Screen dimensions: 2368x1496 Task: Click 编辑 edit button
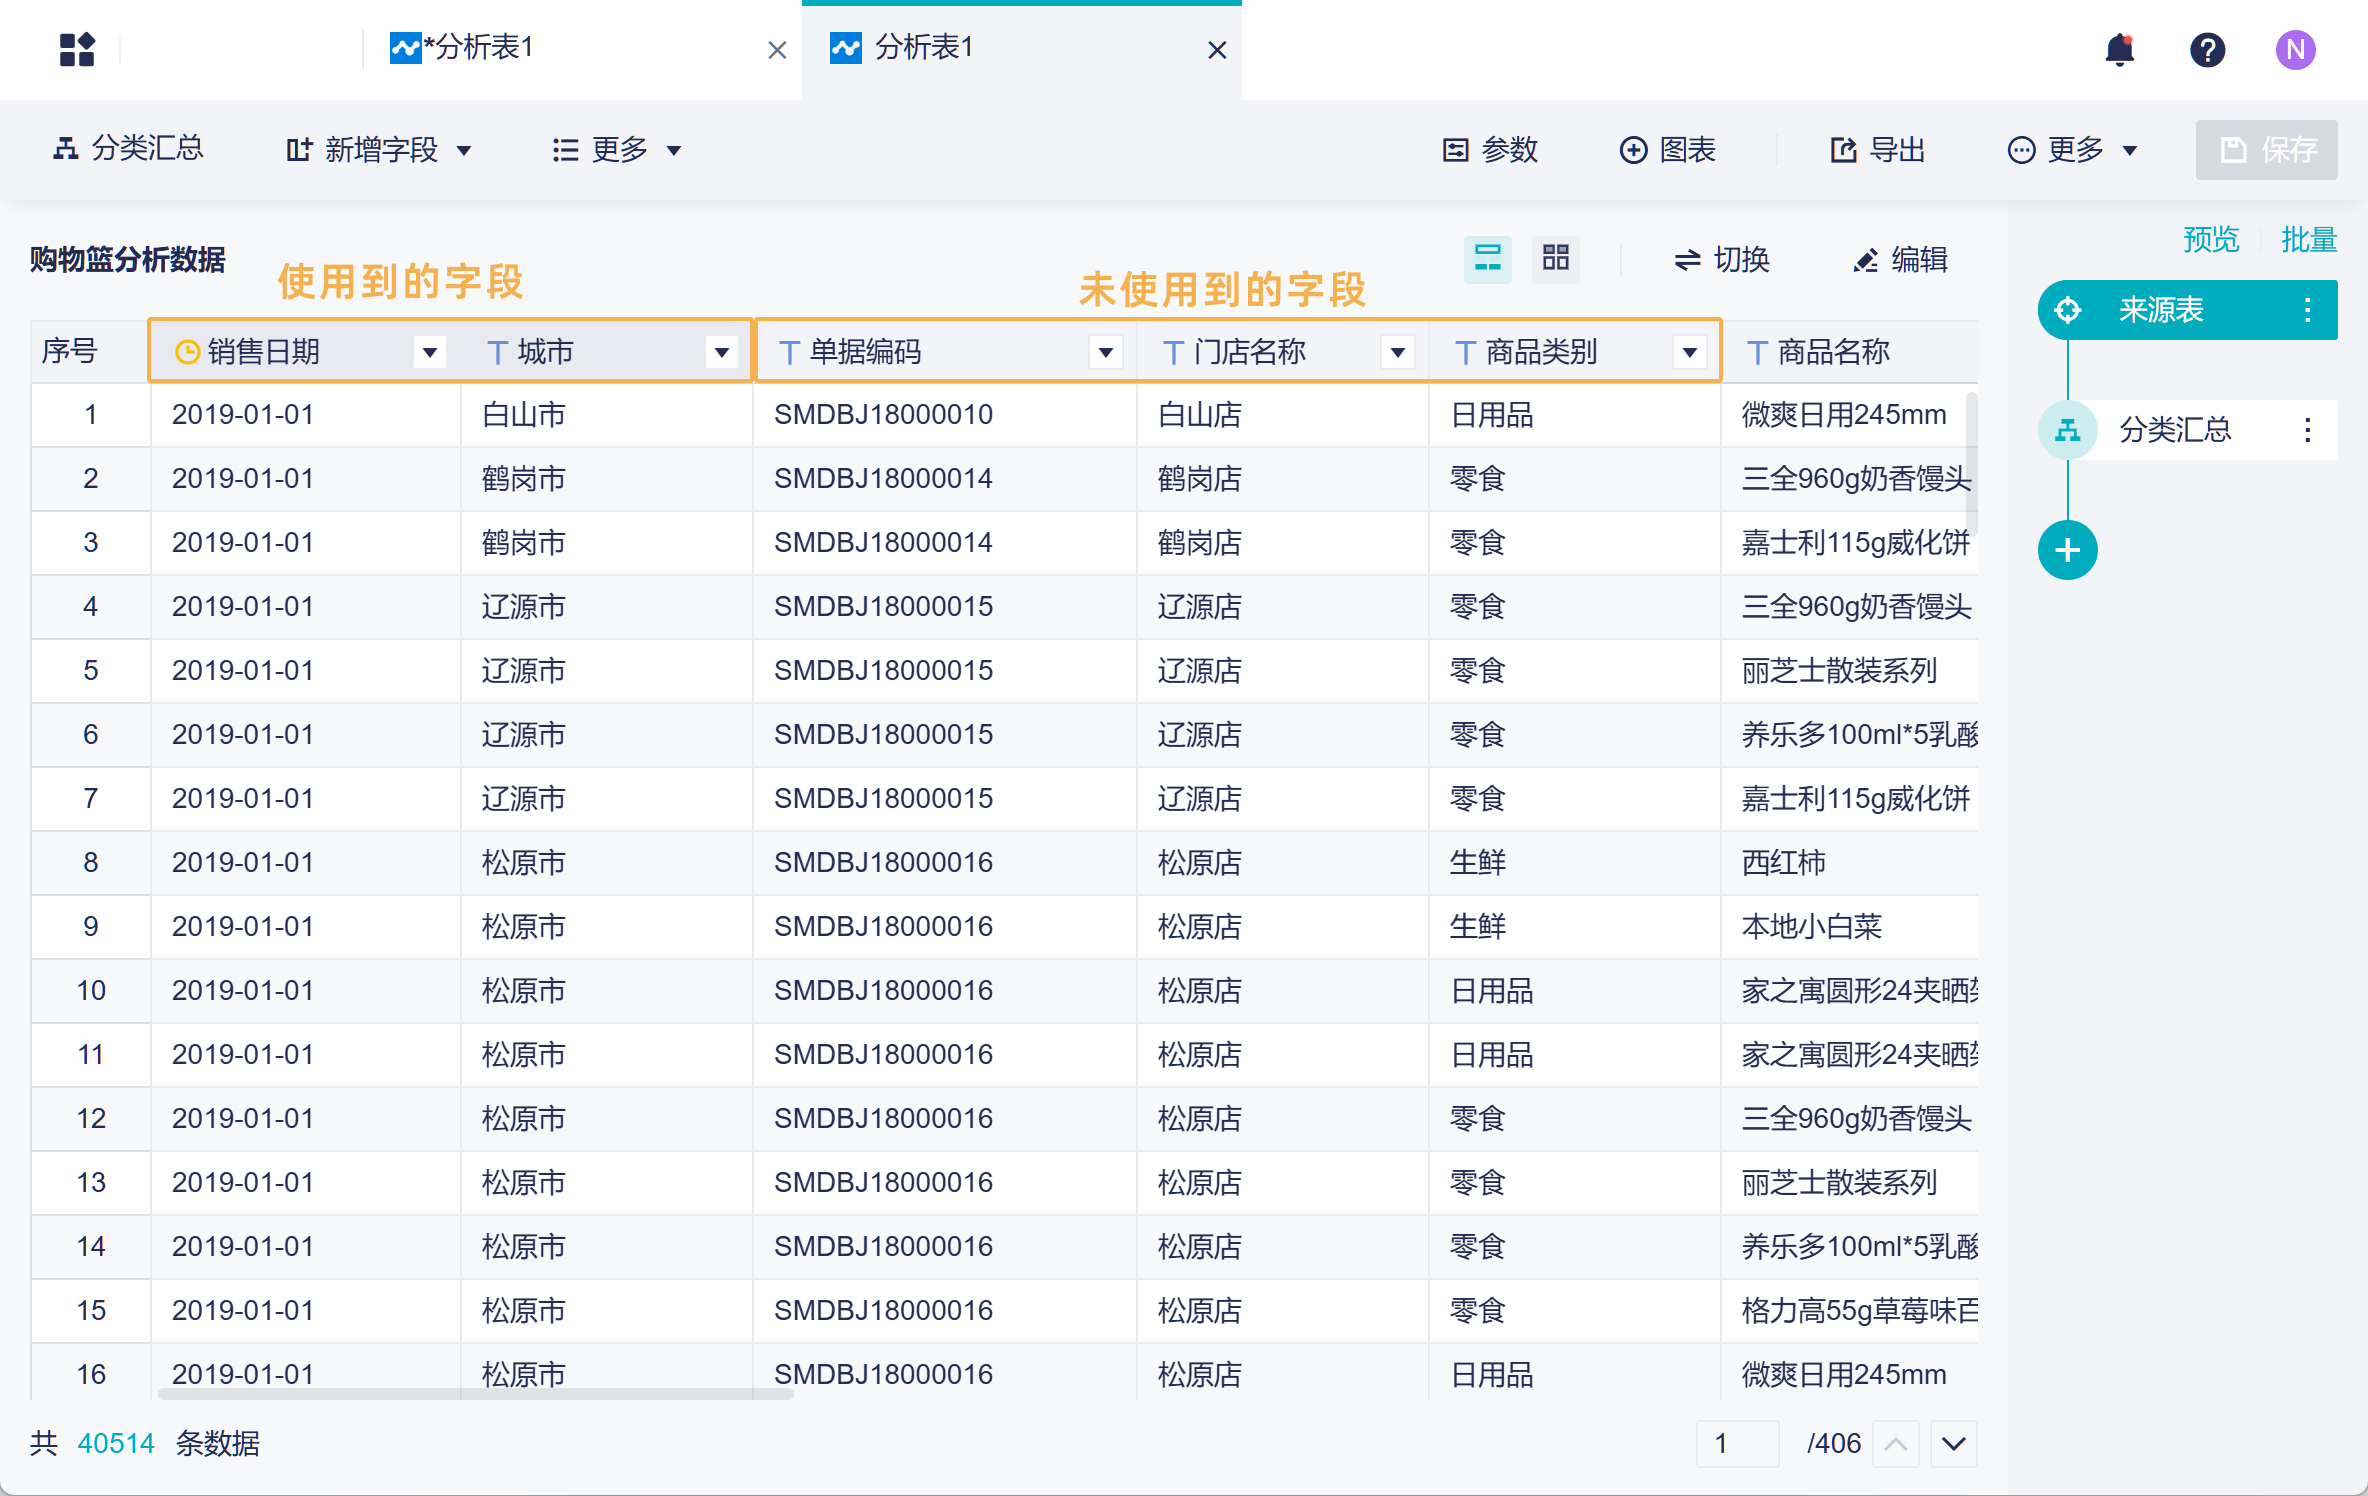(x=1900, y=260)
